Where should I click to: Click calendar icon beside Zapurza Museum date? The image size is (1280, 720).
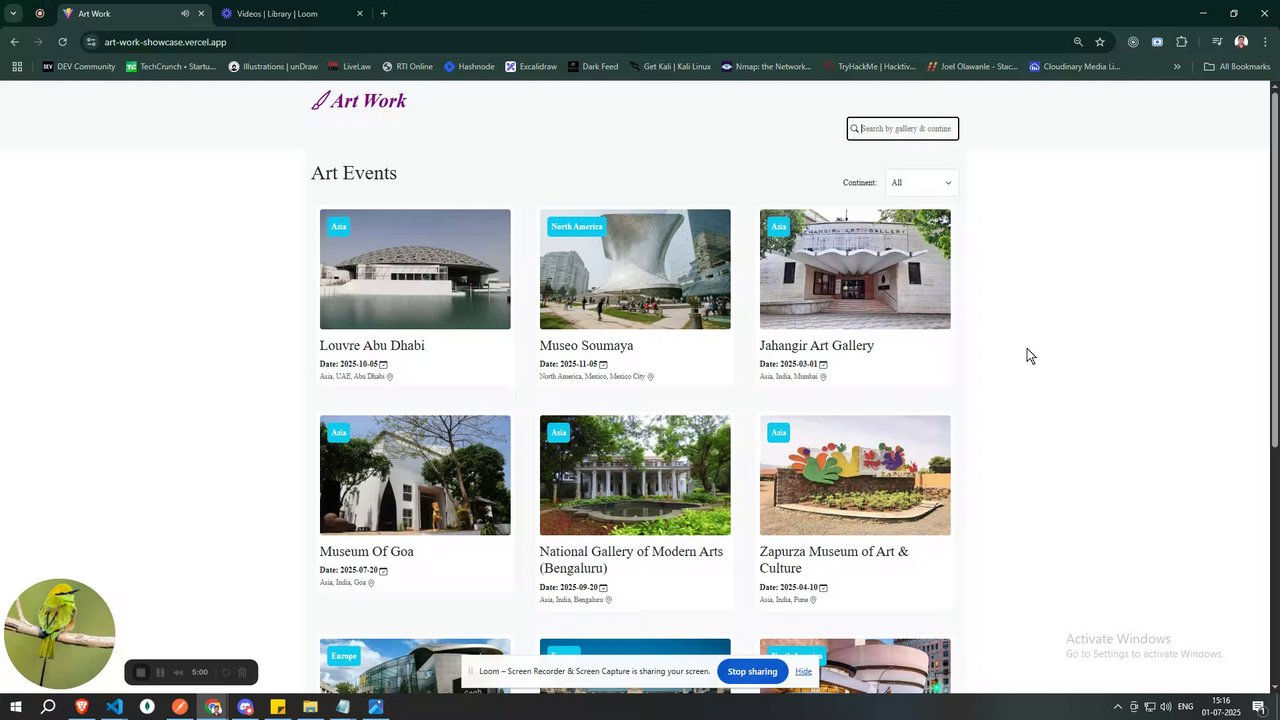pos(823,588)
